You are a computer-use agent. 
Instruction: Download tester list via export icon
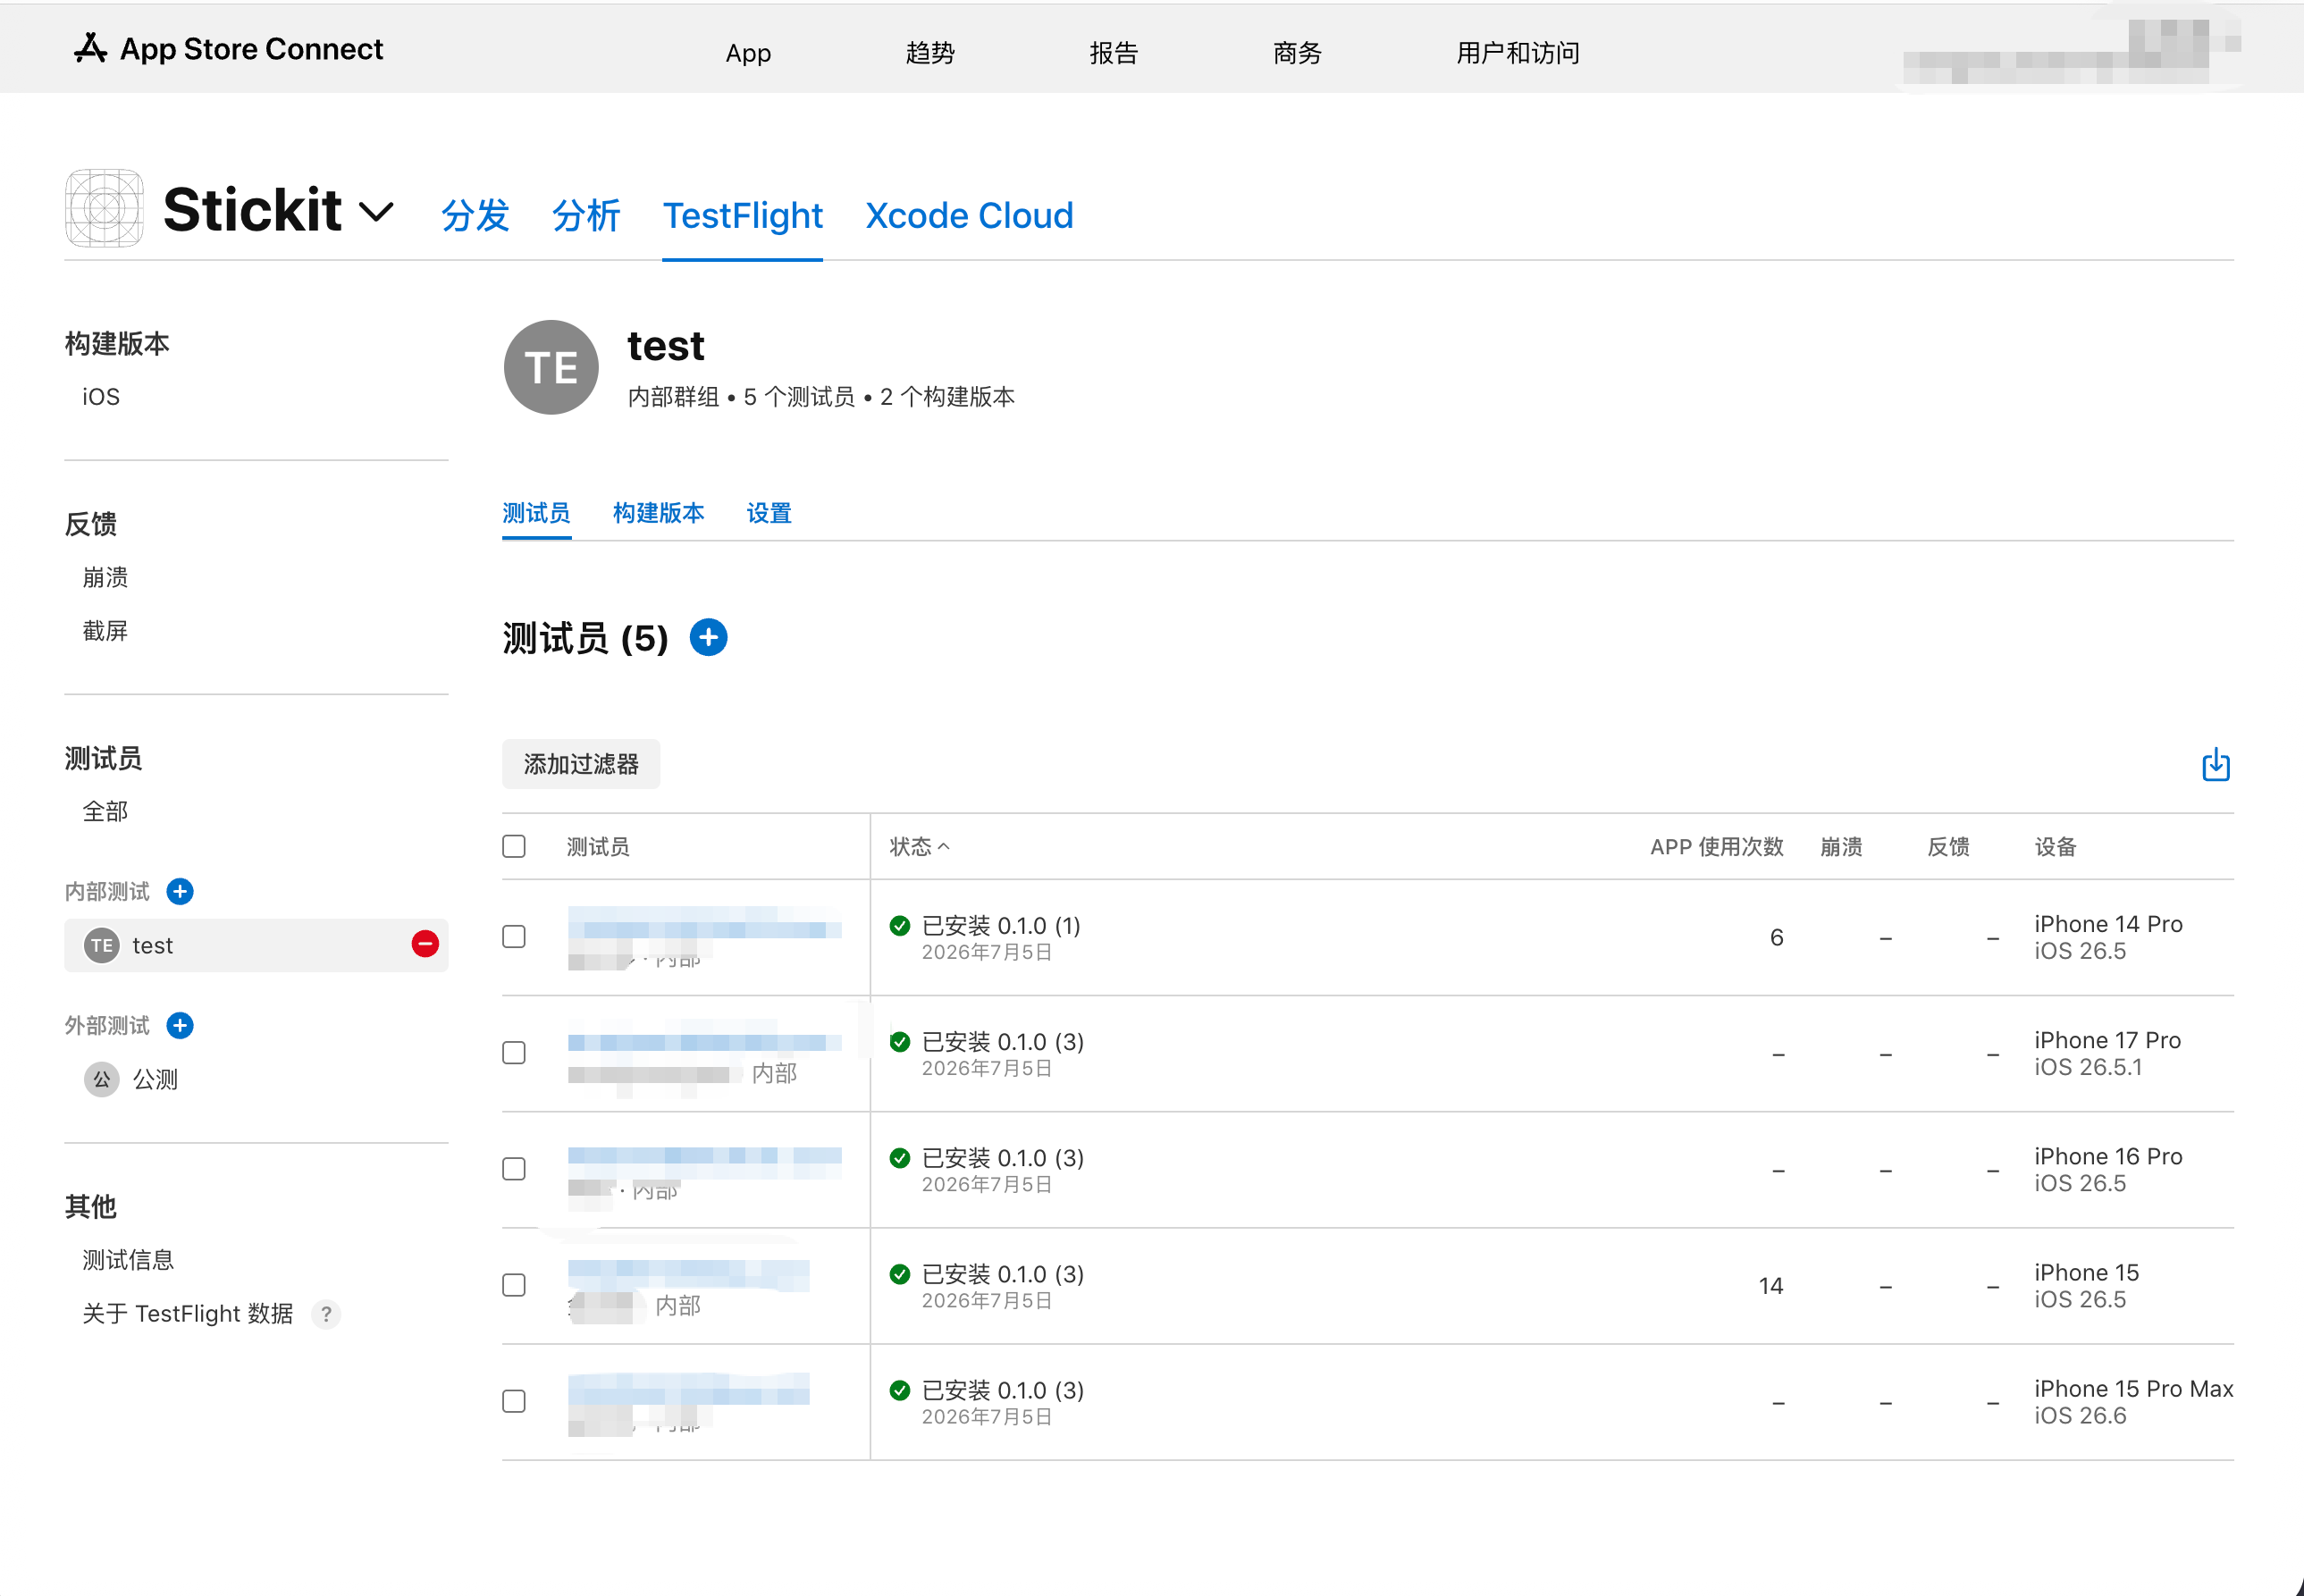2216,765
